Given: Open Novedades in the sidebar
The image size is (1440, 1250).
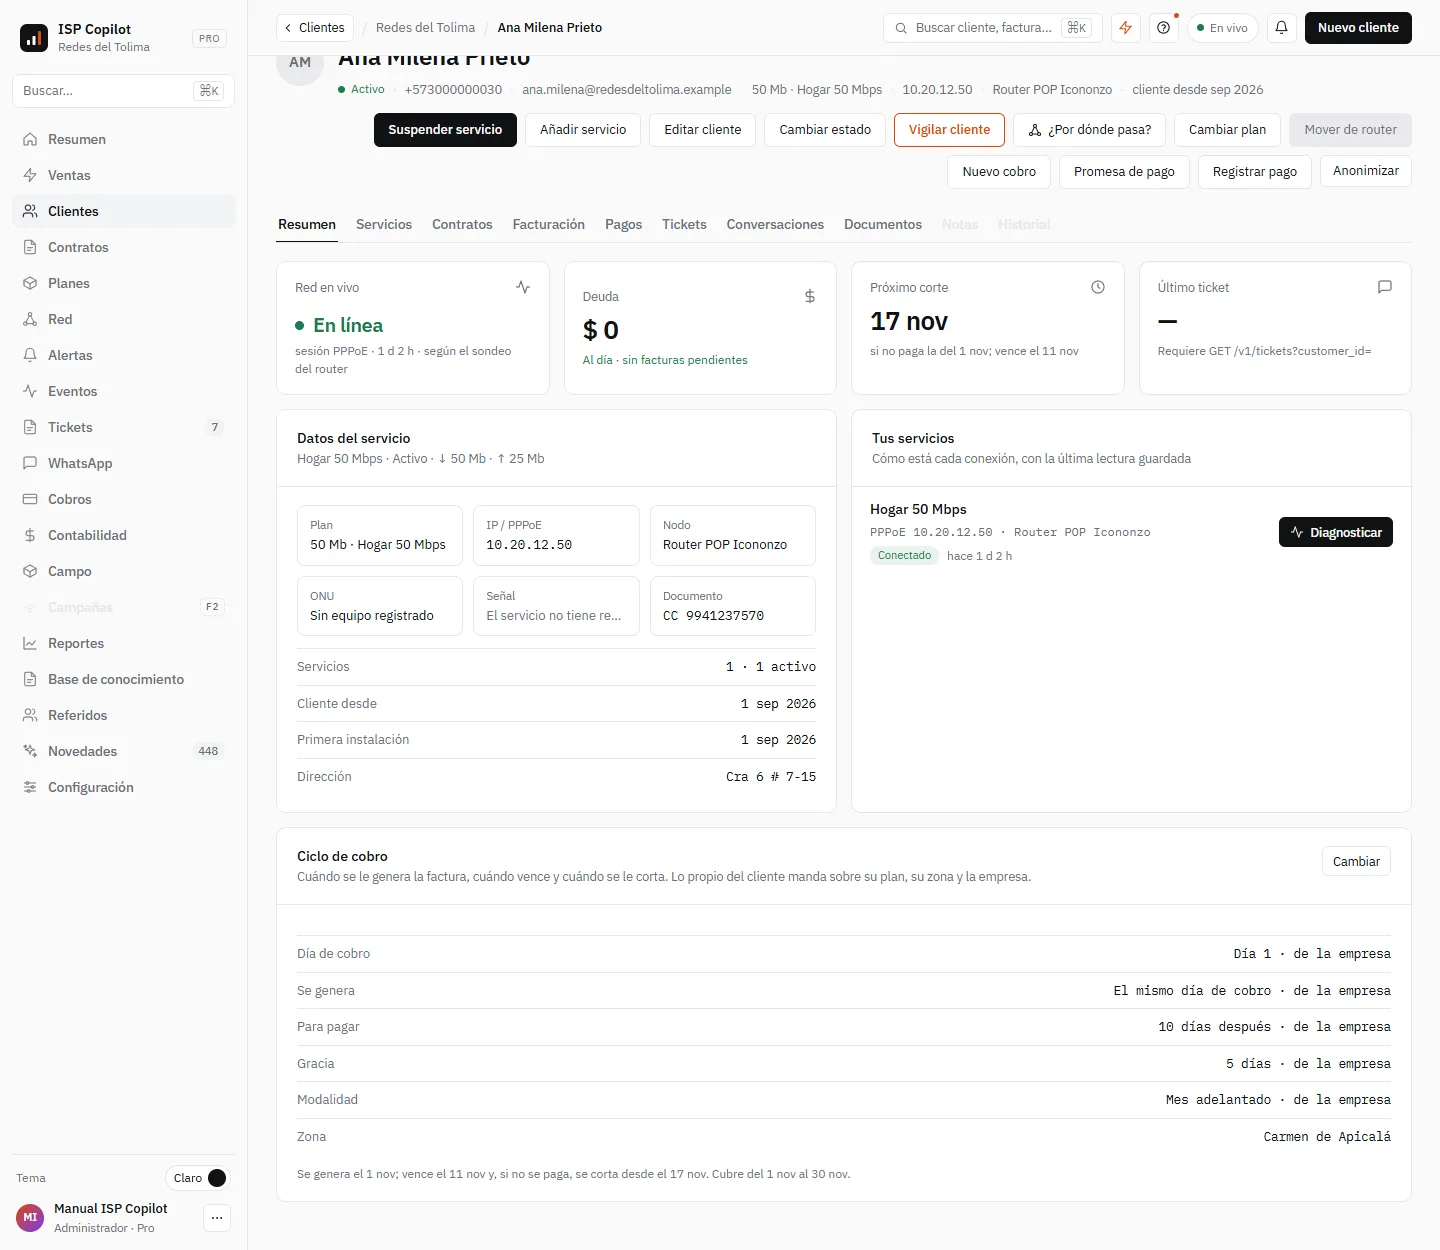Looking at the screenshot, I should pyautogui.click(x=124, y=751).
